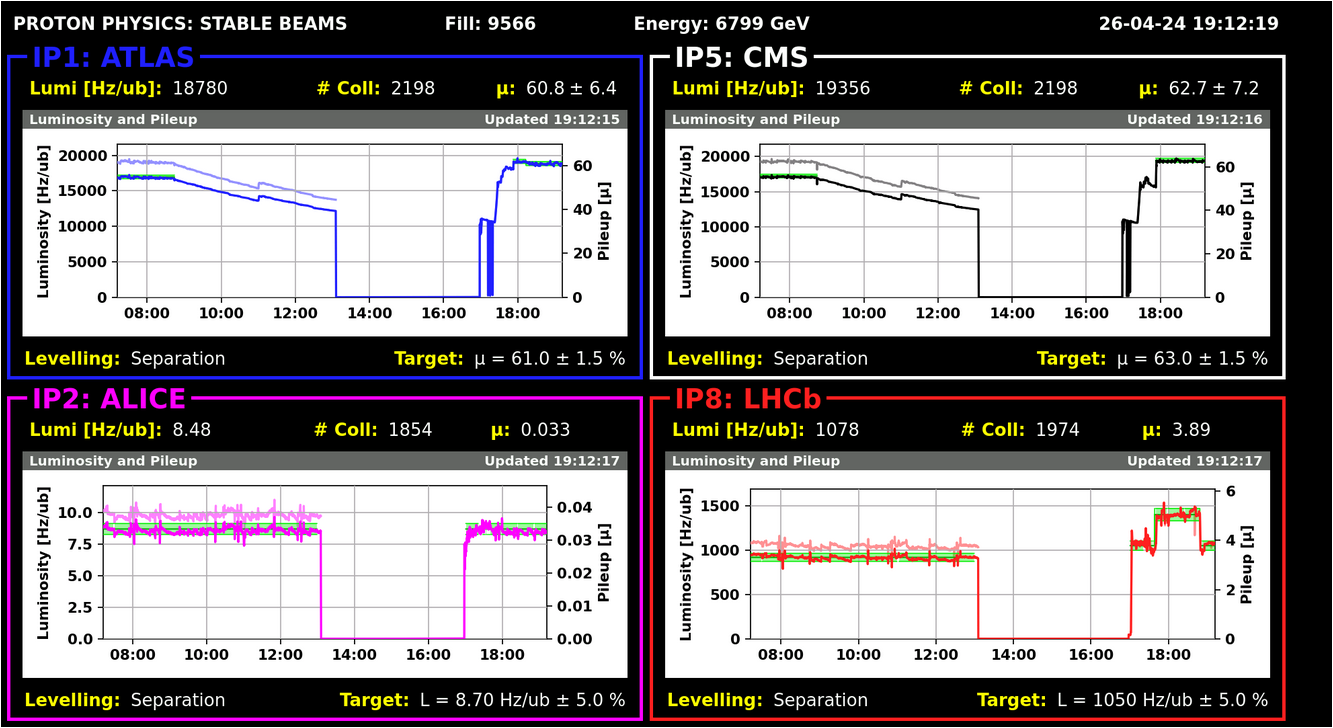This screenshot has width=1333, height=728.
Task: Click the ATLAS luminosity plot area
Action: click(340, 221)
